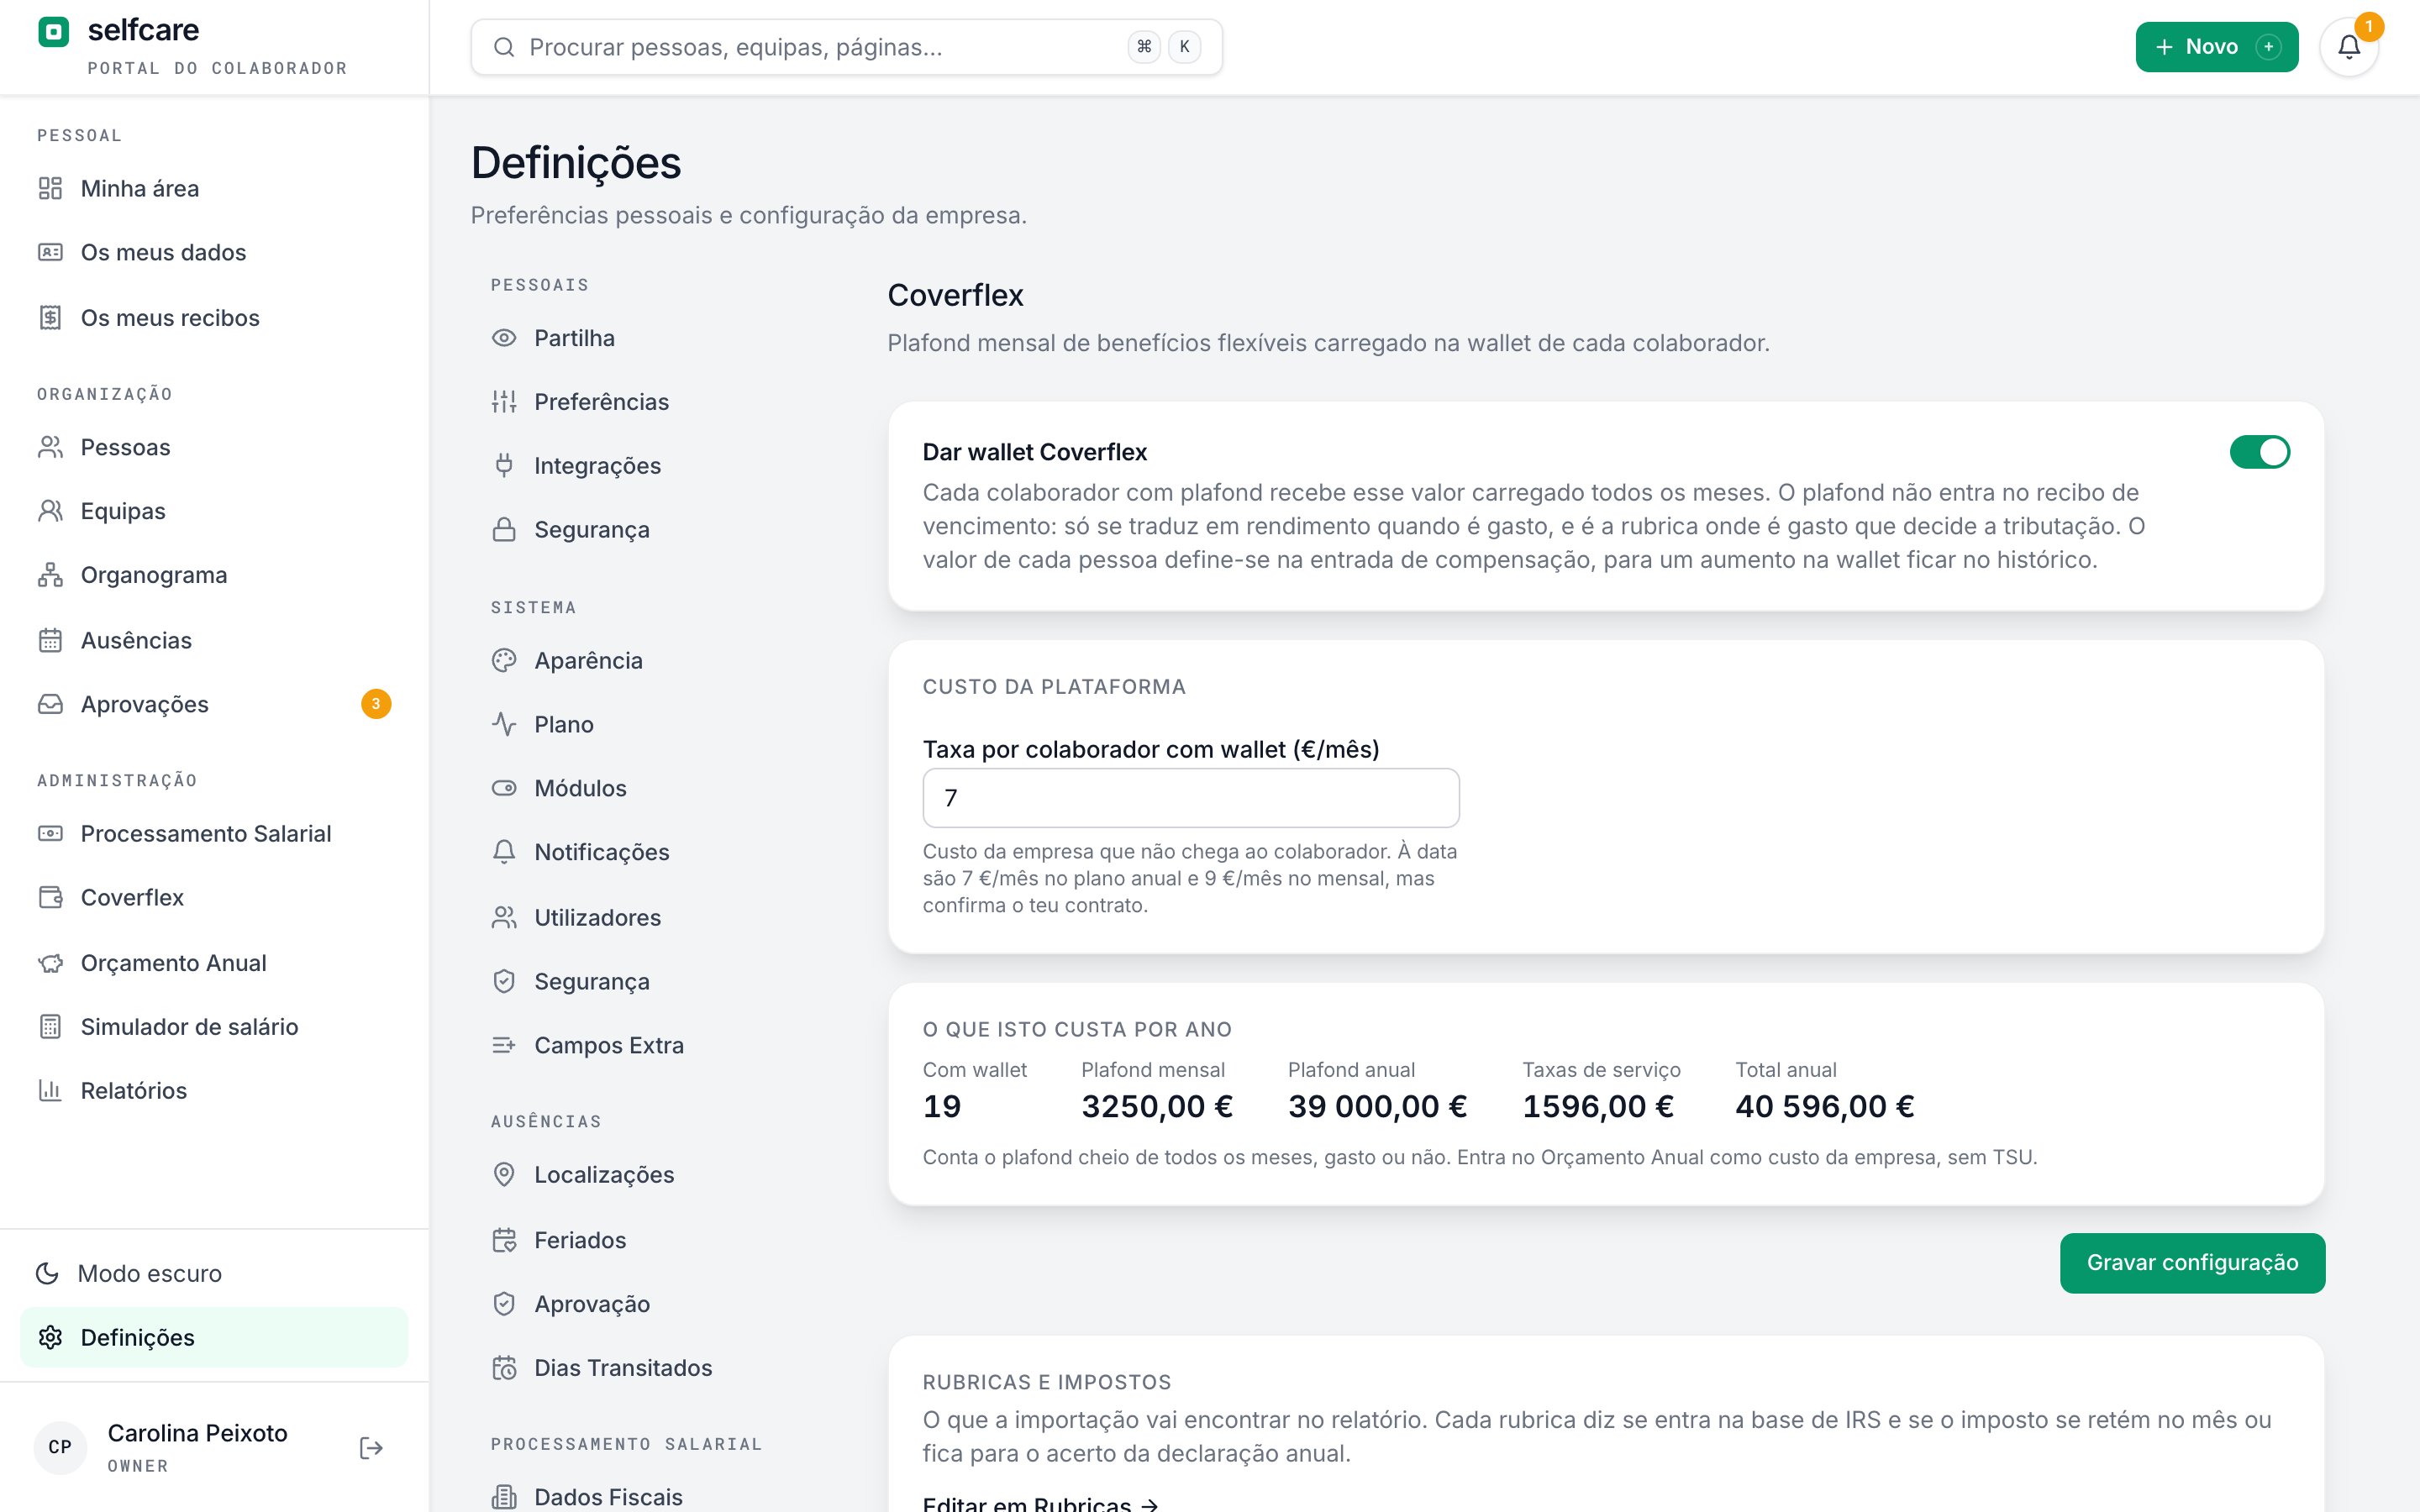Image resolution: width=2420 pixels, height=1512 pixels.
Task: Click the Plafond mensal value 3250,00 €
Action: coord(1157,1106)
